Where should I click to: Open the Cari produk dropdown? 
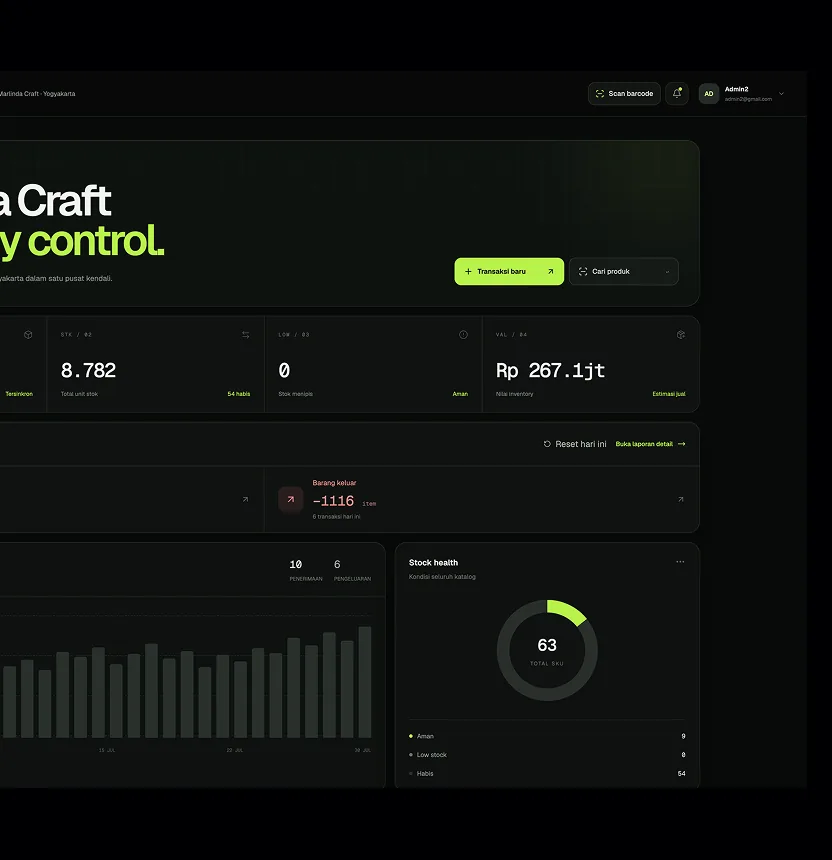pos(624,271)
